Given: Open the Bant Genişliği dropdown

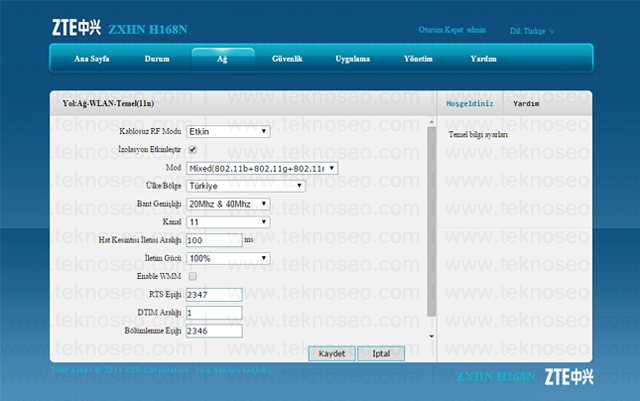Looking at the screenshot, I should pos(228,204).
